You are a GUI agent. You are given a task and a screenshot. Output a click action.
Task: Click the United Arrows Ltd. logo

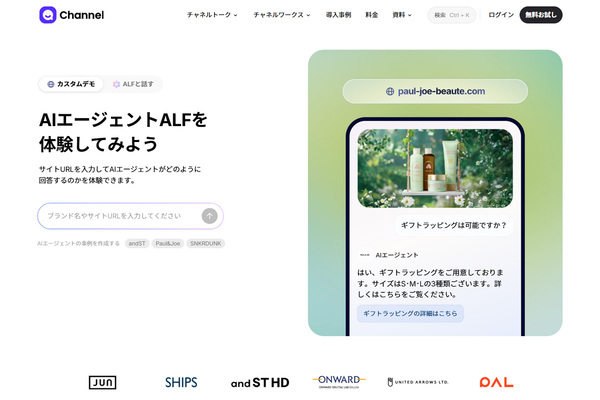(x=417, y=382)
